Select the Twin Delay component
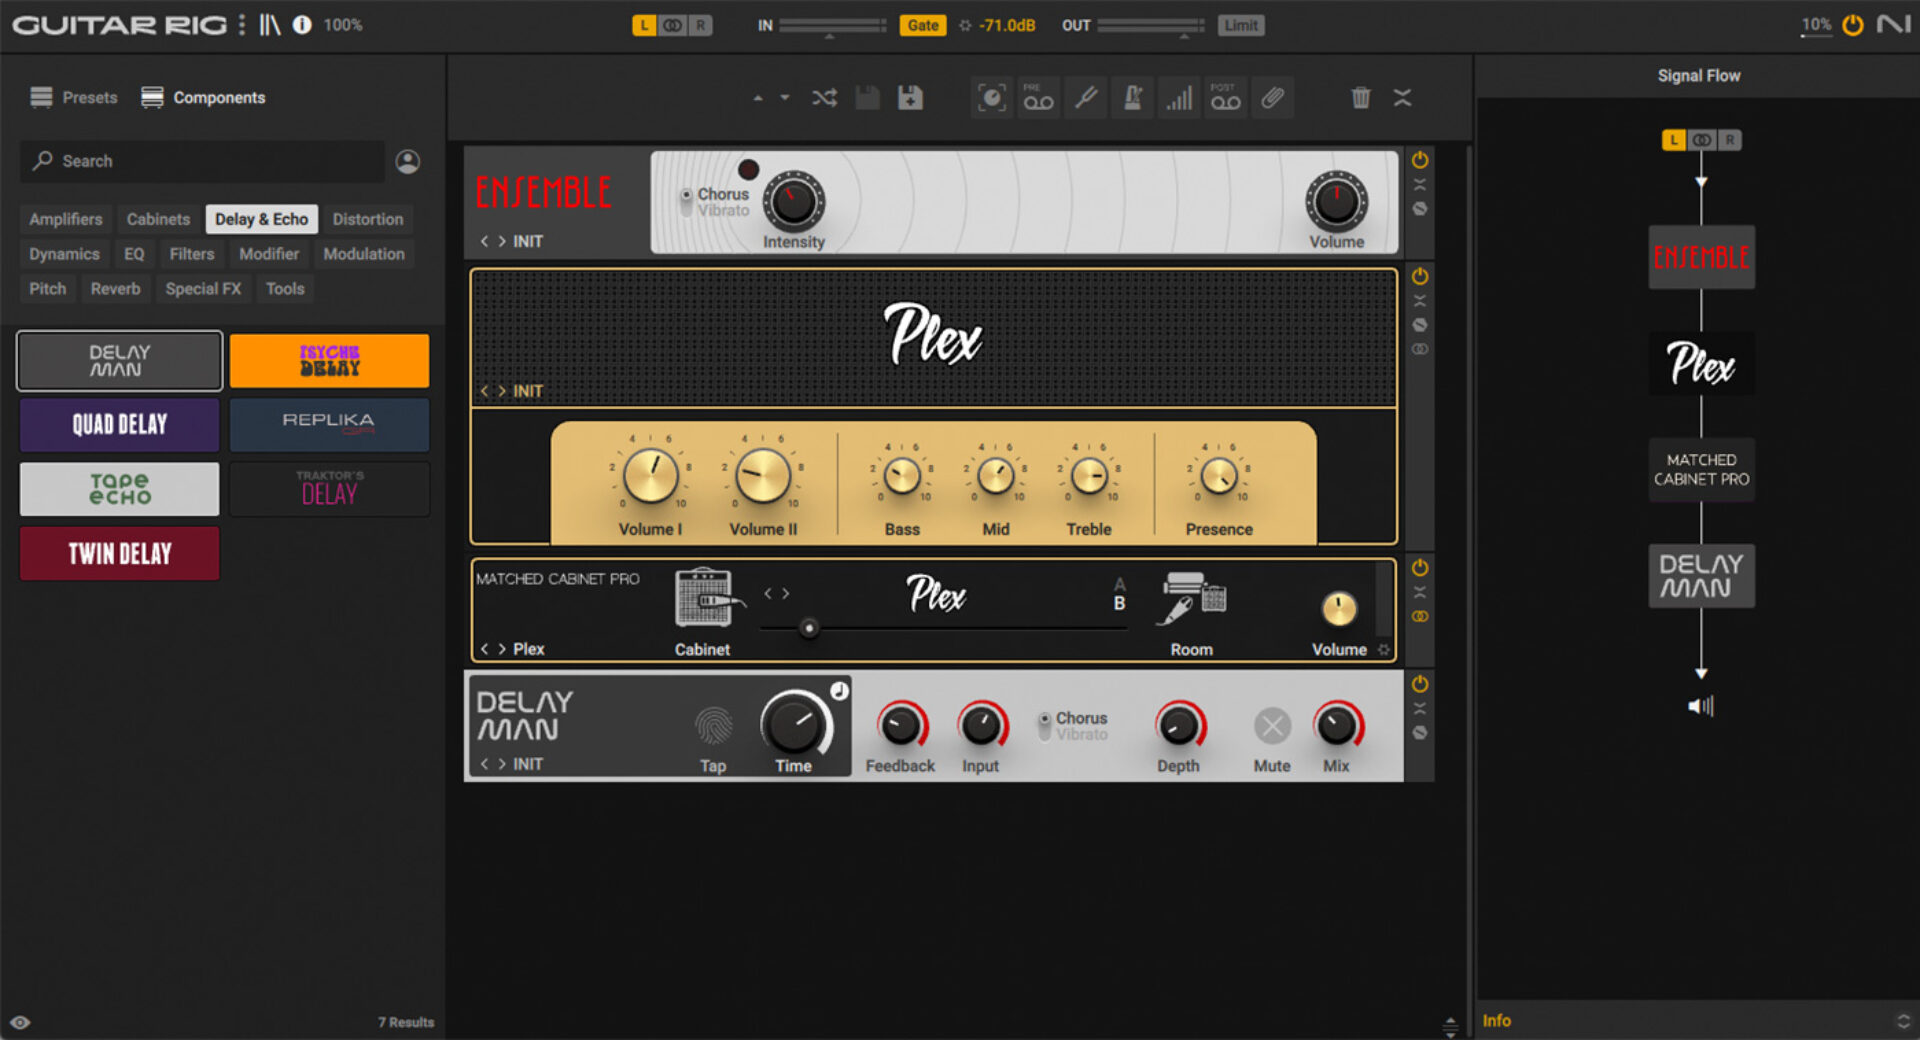This screenshot has width=1920, height=1040. (x=118, y=553)
